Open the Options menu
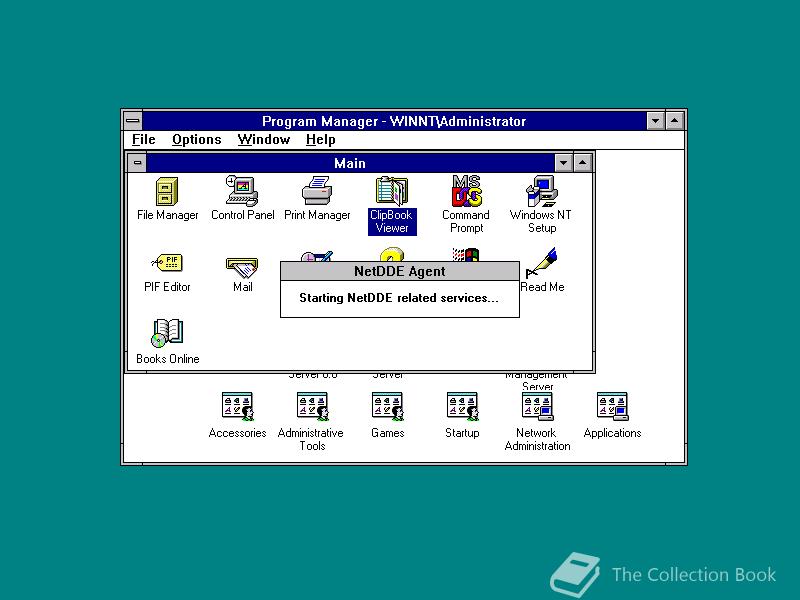Image resolution: width=800 pixels, height=600 pixels. [196, 139]
